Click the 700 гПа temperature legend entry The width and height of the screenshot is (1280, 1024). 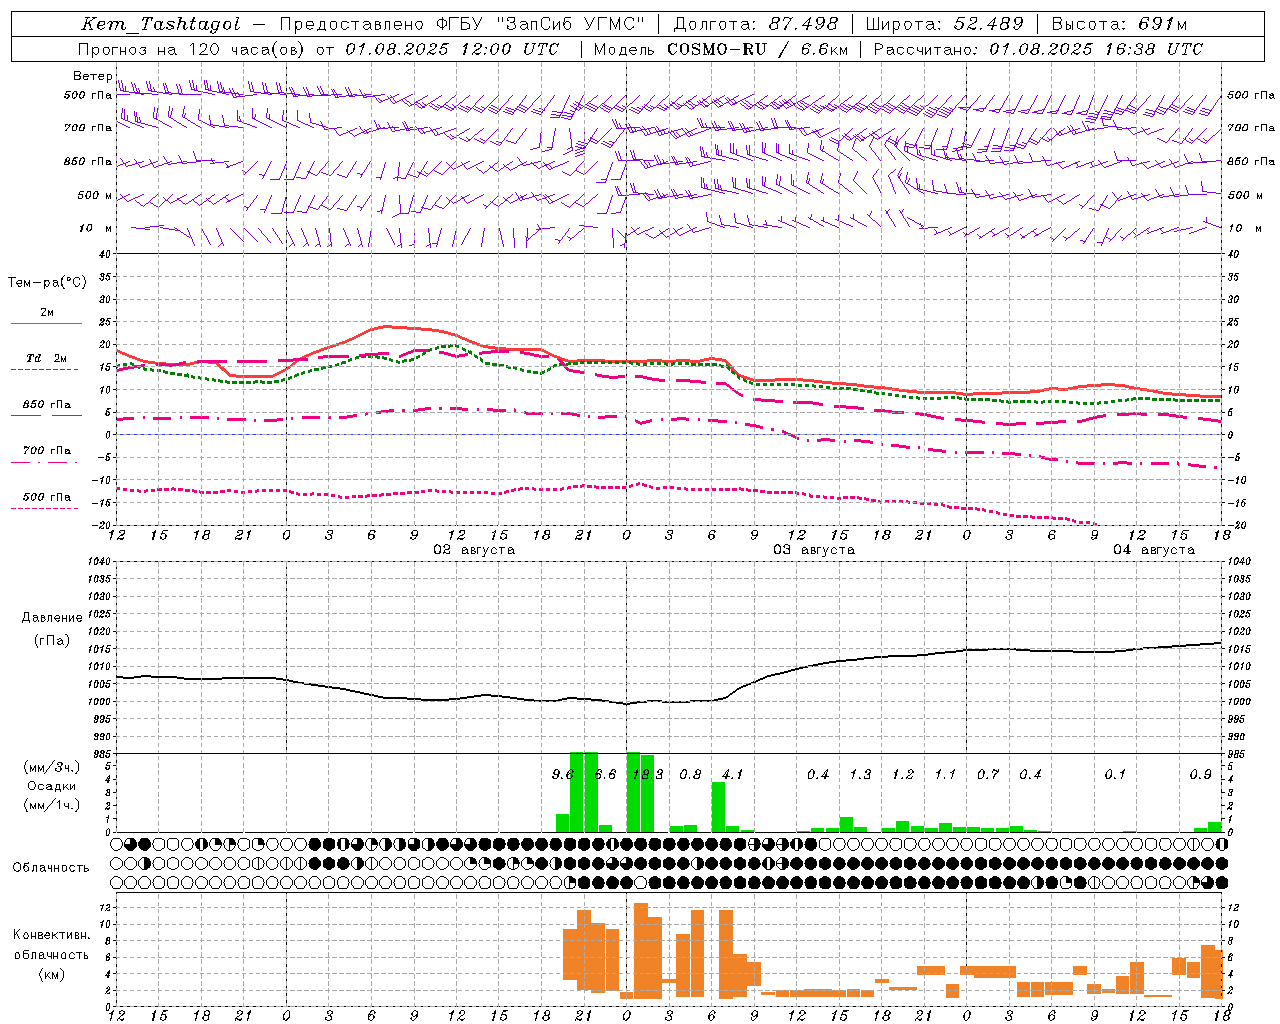pos(47,451)
